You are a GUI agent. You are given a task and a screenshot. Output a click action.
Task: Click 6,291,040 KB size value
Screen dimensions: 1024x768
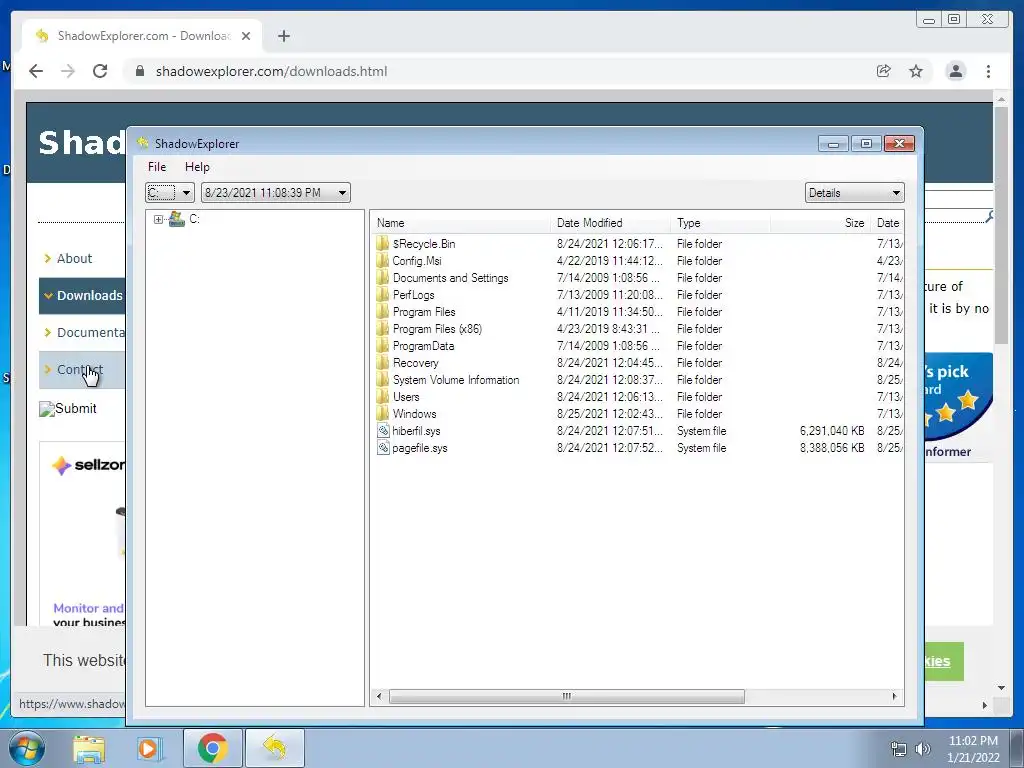tap(832, 431)
